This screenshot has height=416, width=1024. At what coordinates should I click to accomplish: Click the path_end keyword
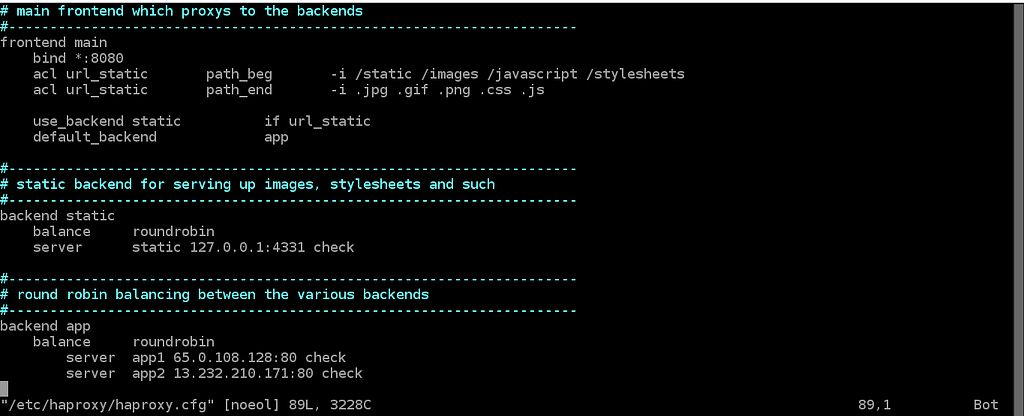[239, 90]
